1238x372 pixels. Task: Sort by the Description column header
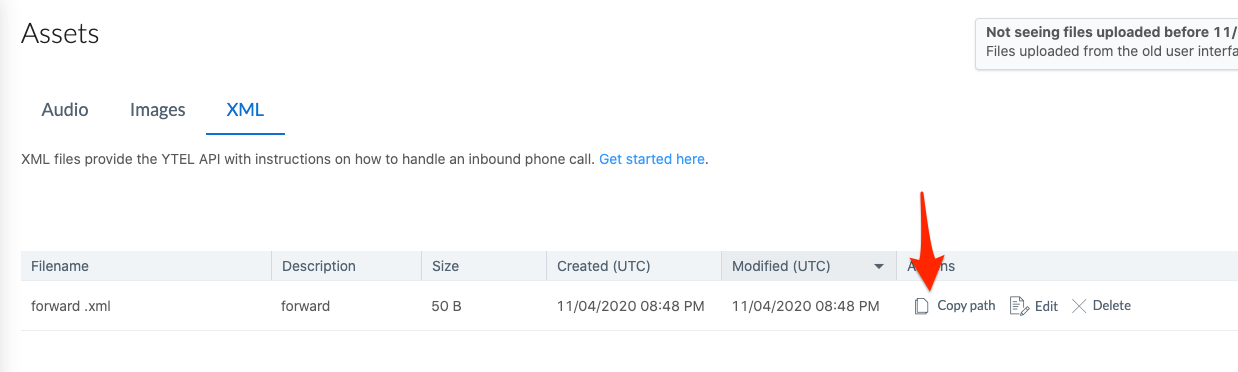click(x=319, y=266)
